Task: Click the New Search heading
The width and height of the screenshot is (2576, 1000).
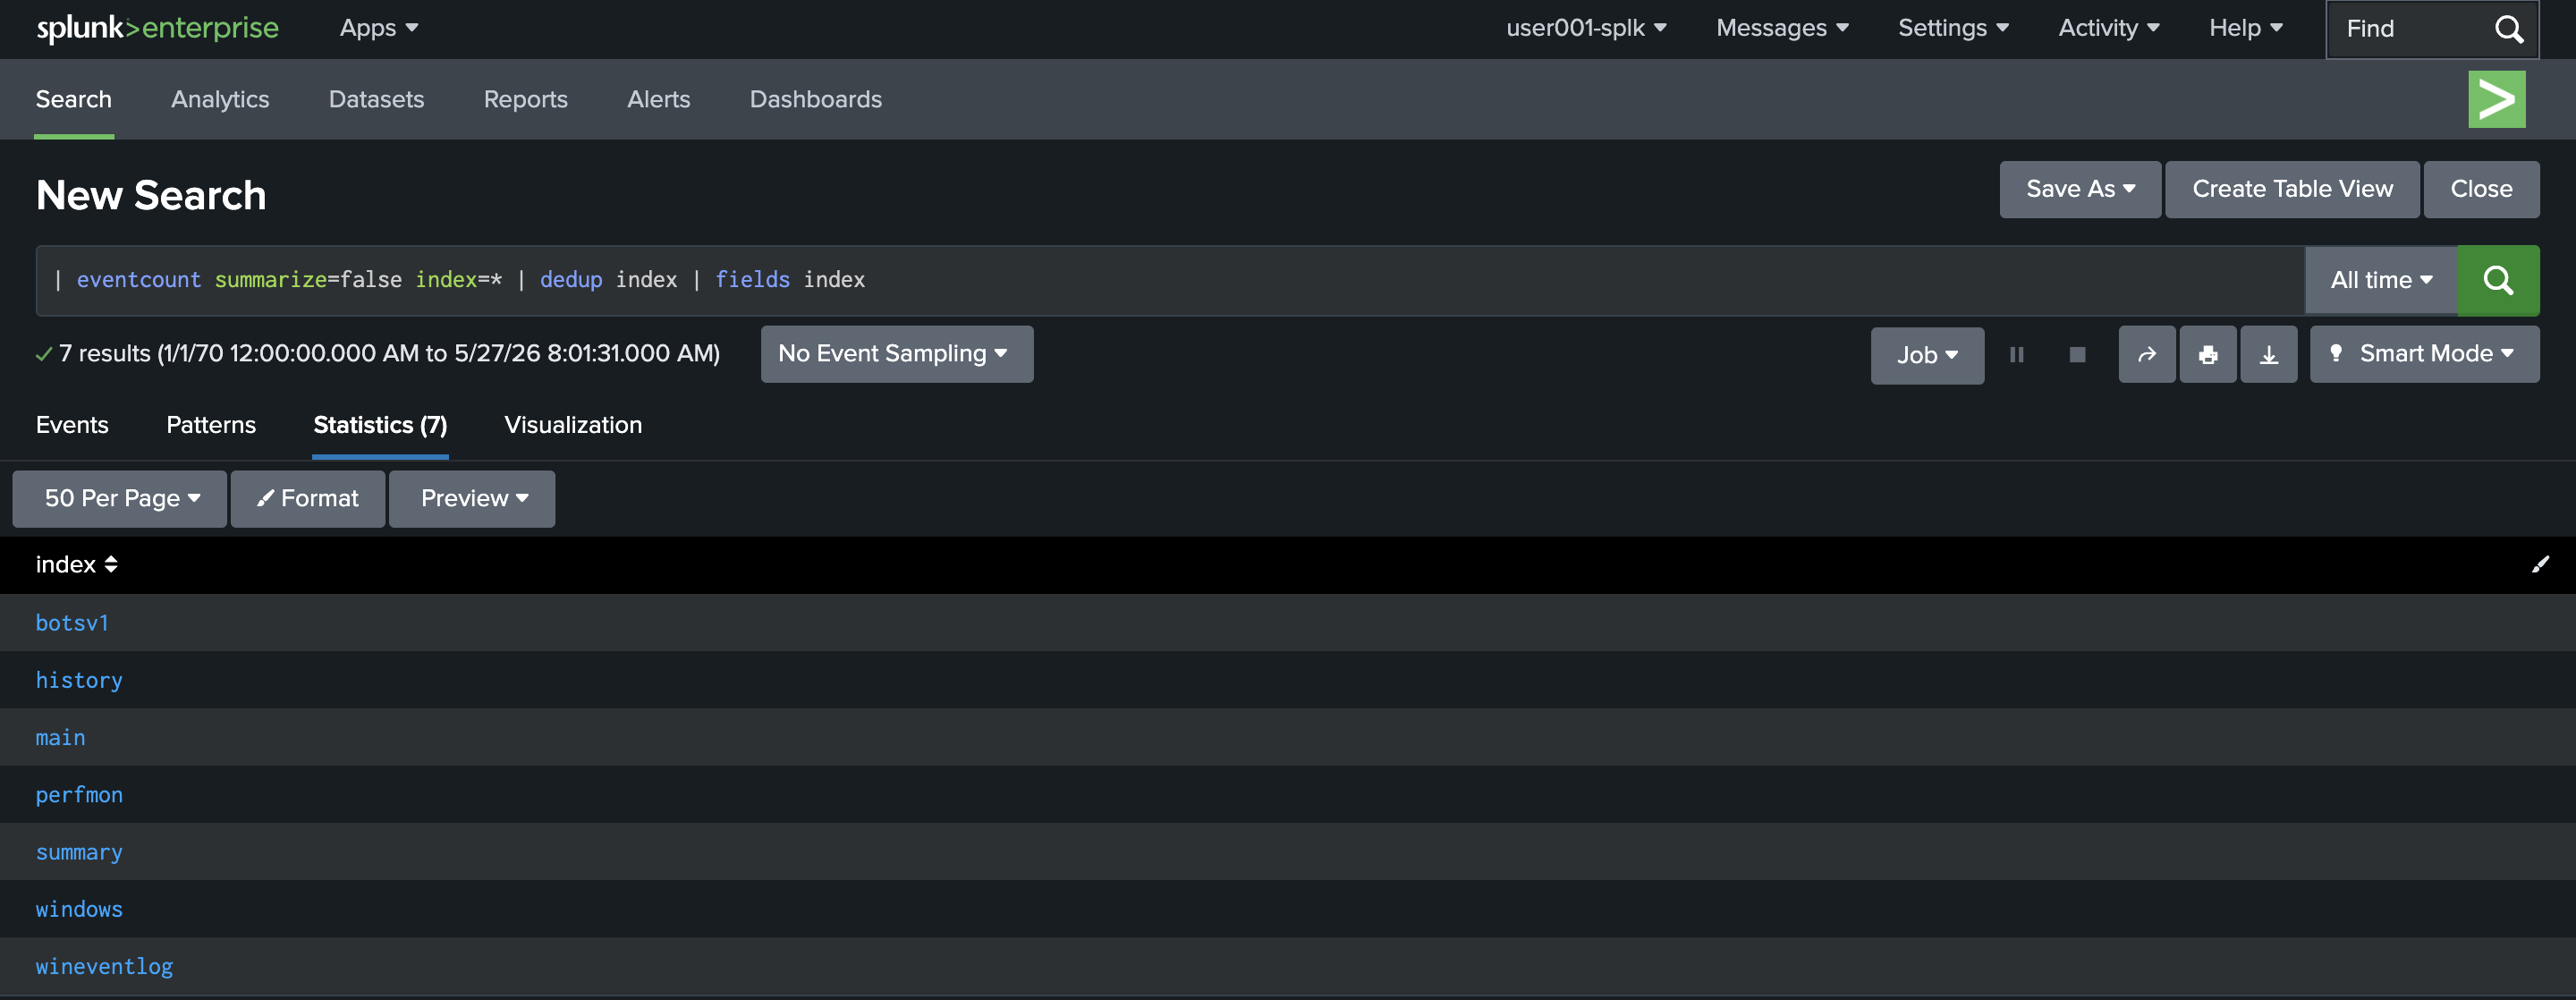Action: [151, 195]
